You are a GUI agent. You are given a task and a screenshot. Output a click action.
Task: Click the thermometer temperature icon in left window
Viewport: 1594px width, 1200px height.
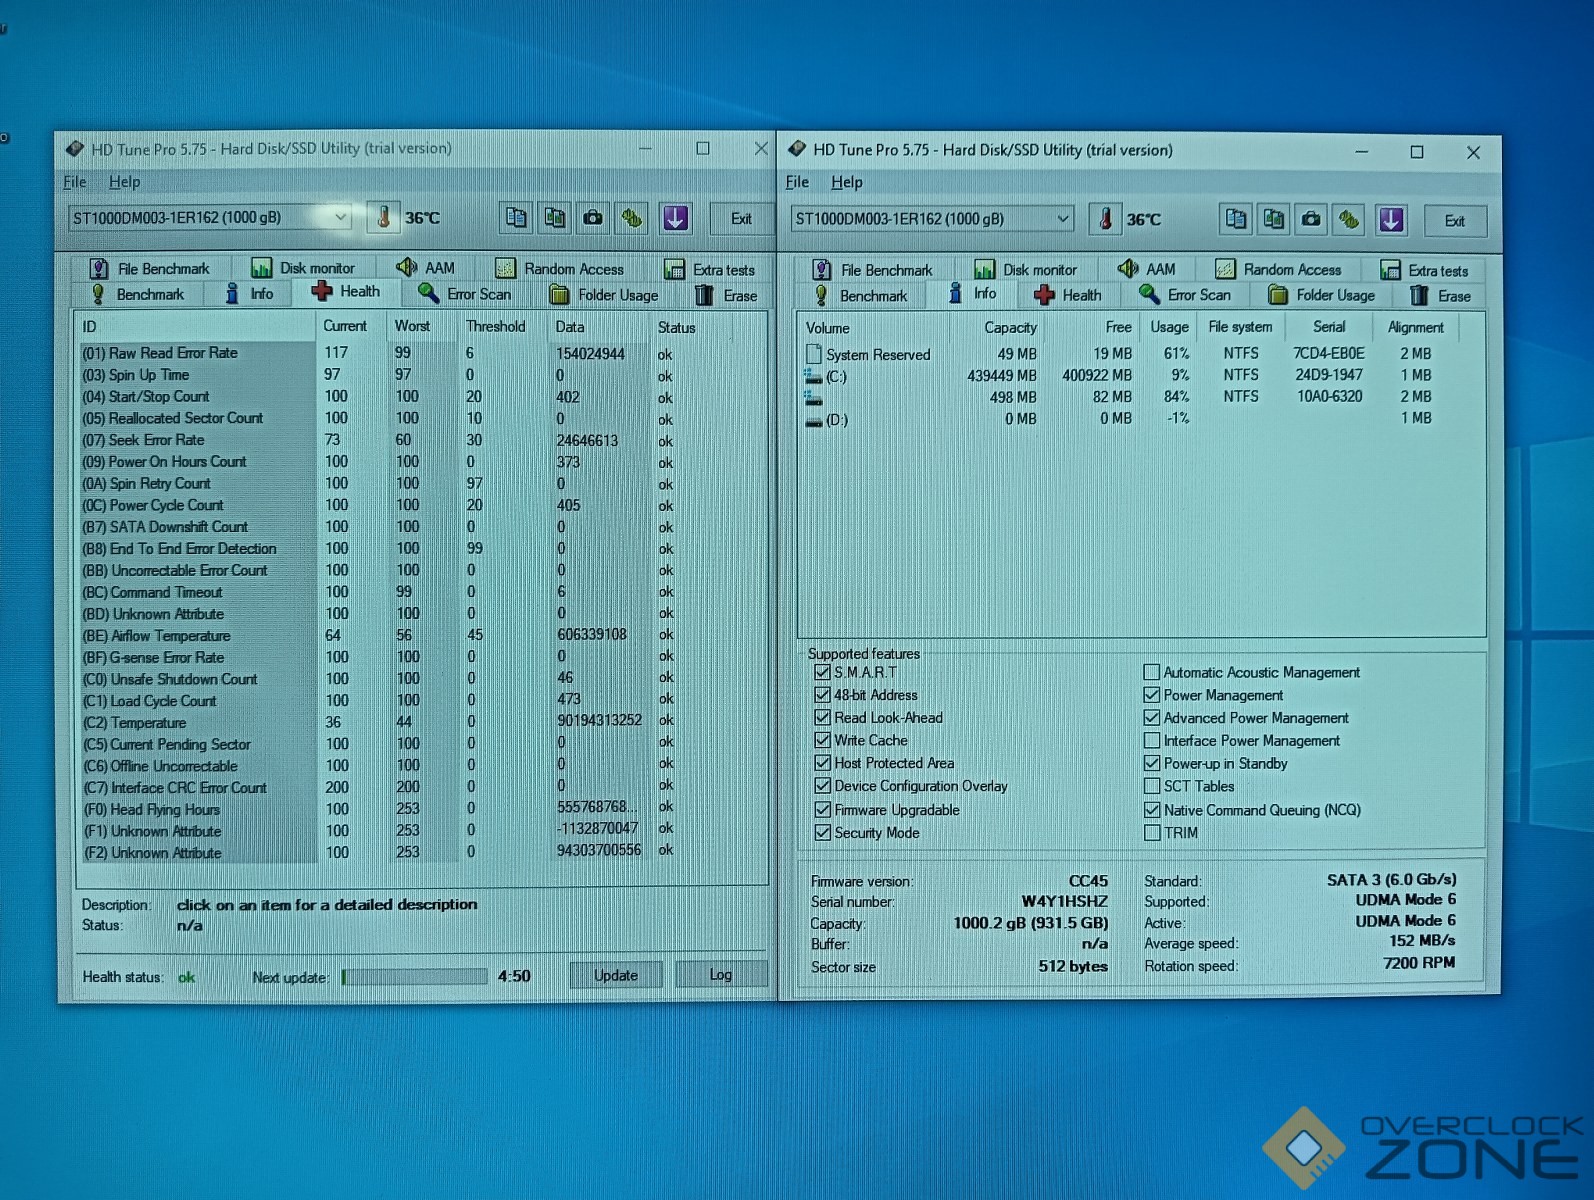383,217
